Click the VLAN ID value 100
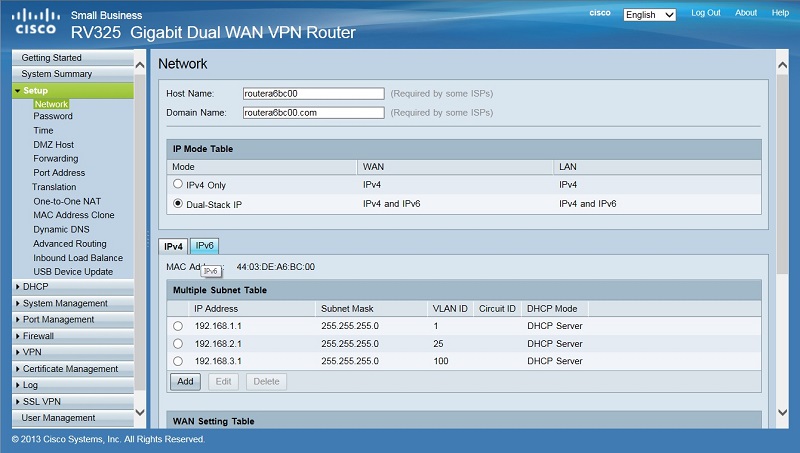 [x=441, y=361]
